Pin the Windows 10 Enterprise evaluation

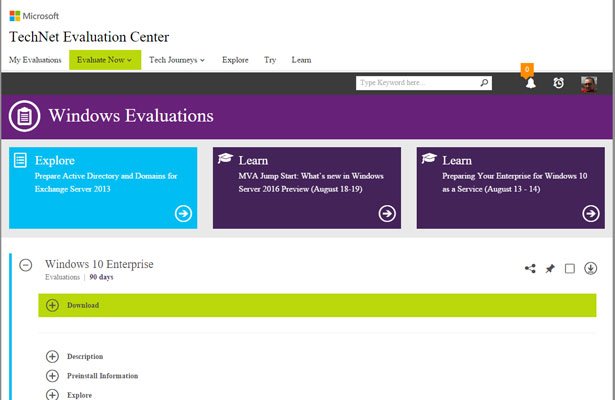tap(550, 268)
